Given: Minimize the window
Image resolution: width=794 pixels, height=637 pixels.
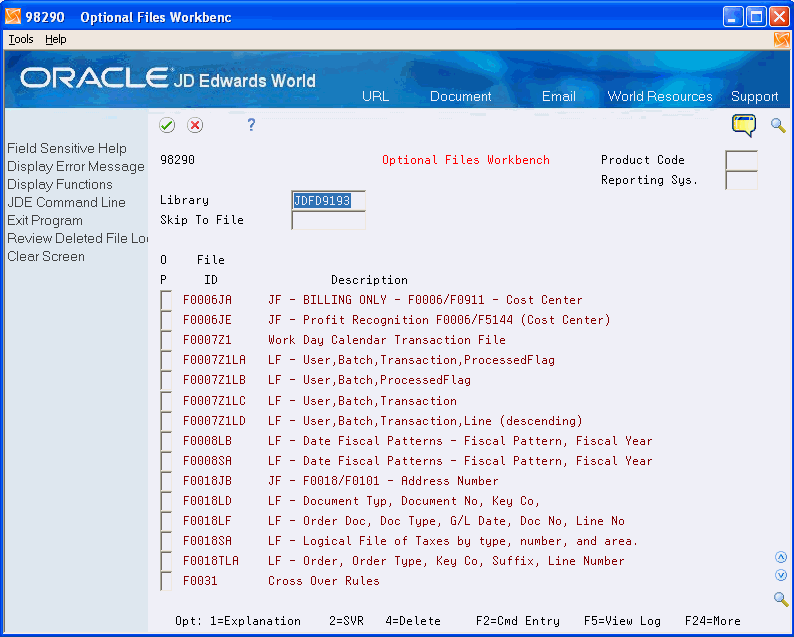Looking at the screenshot, I should click(x=733, y=17).
